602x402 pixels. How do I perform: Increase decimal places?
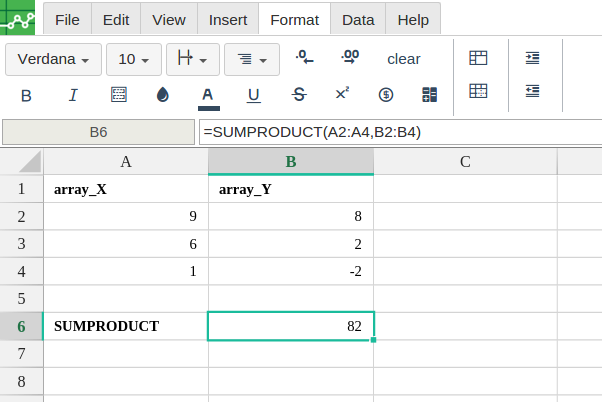[x=350, y=58]
